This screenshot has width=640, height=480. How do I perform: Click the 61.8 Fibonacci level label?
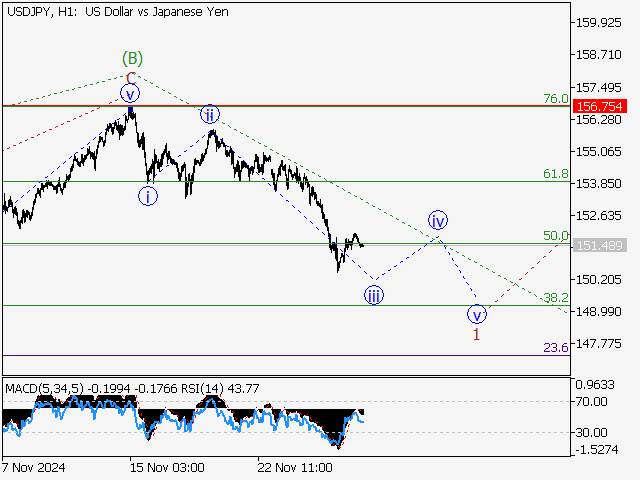(555, 174)
